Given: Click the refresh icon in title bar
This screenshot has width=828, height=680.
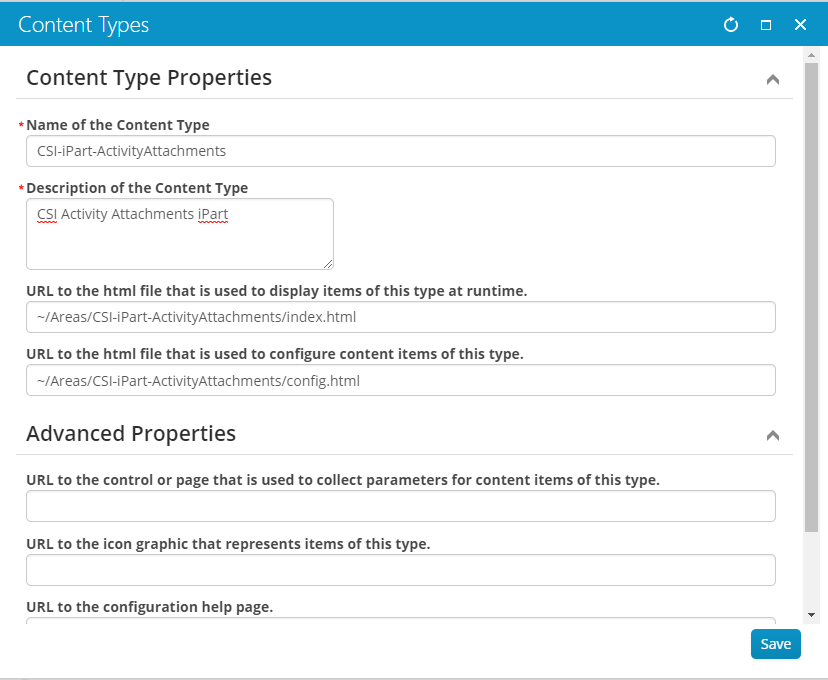Looking at the screenshot, I should [x=731, y=25].
